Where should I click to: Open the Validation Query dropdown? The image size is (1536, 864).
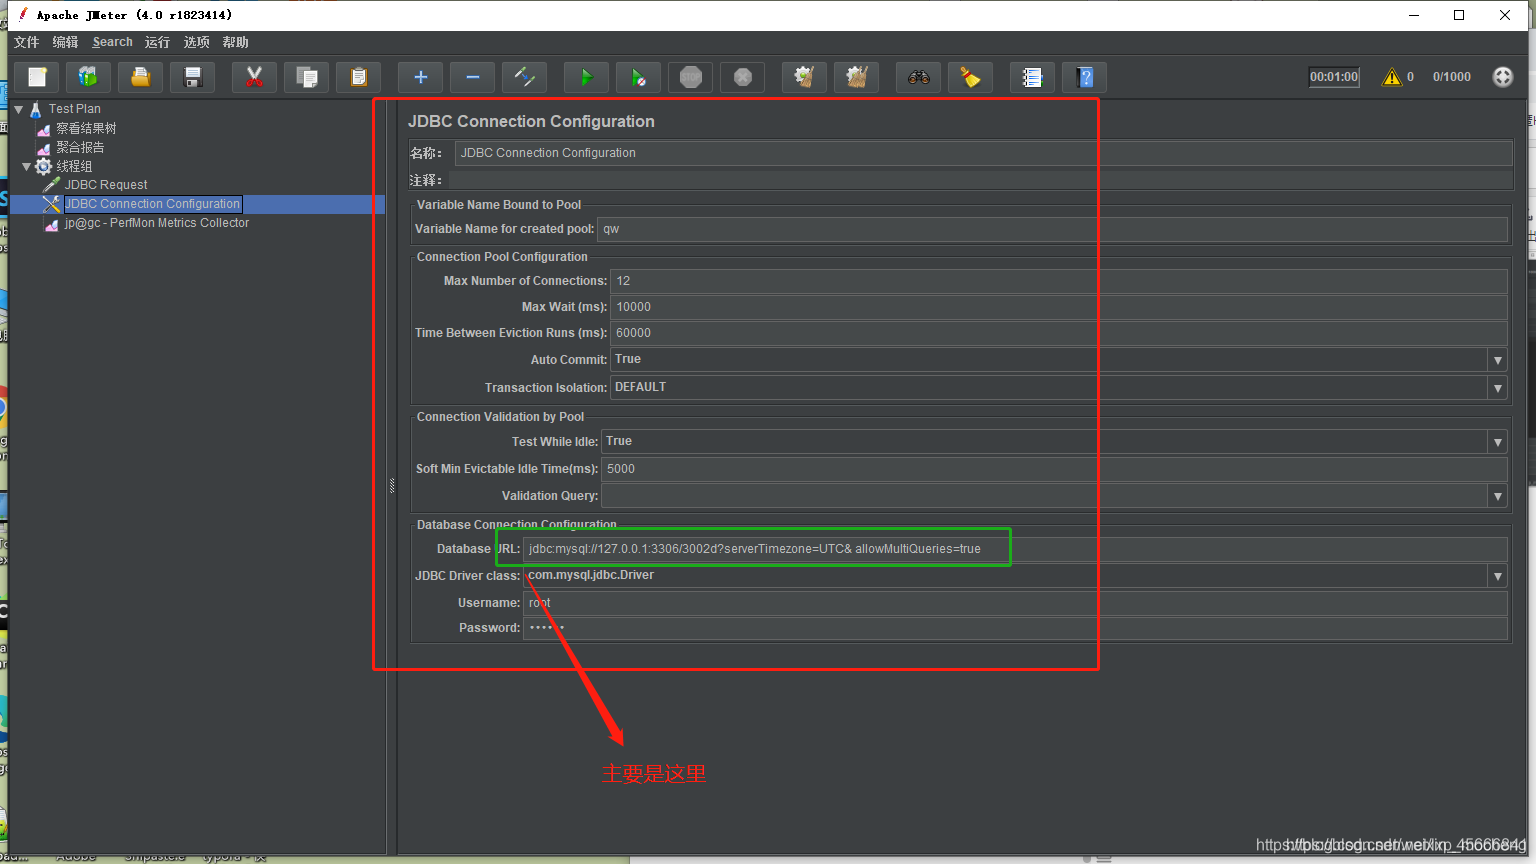pyautogui.click(x=1497, y=496)
